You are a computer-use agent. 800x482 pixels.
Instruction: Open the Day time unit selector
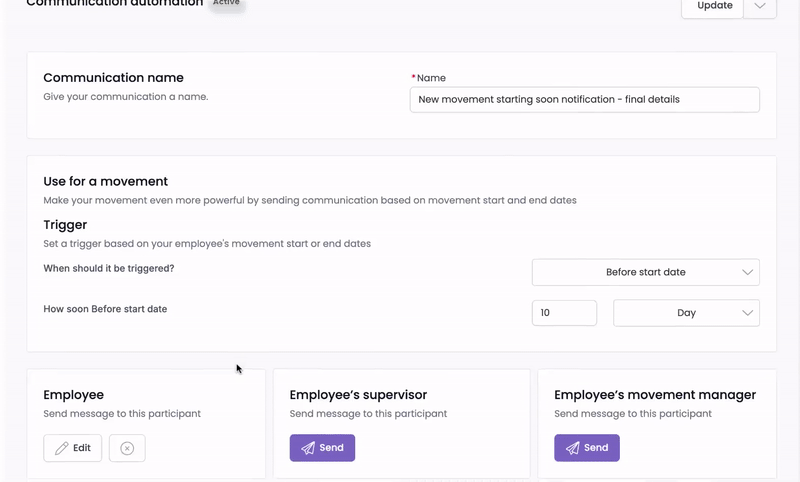coord(685,313)
